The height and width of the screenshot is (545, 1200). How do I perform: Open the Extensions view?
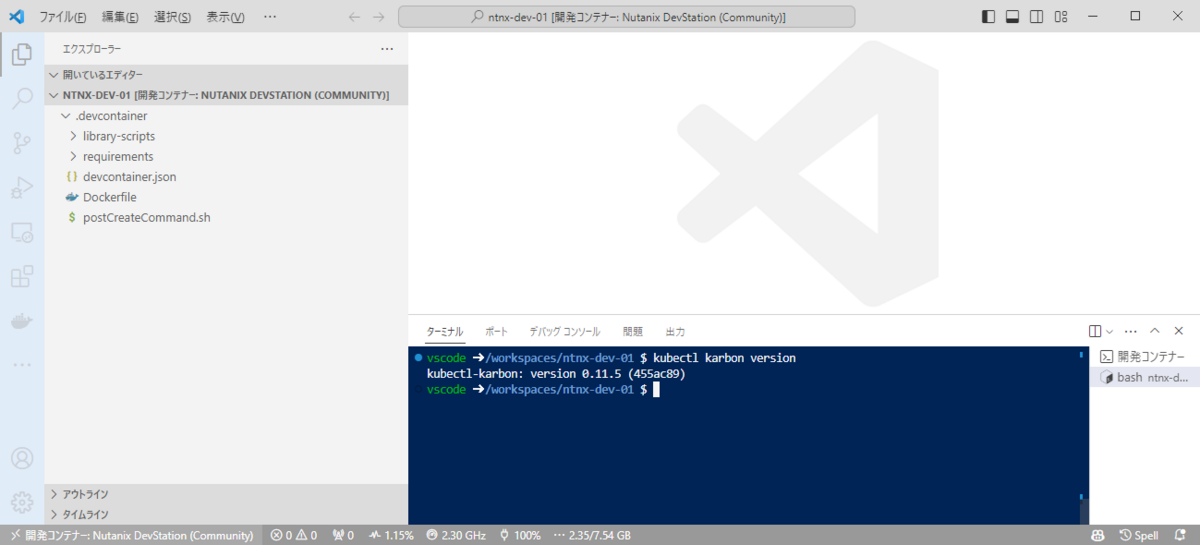[21, 276]
